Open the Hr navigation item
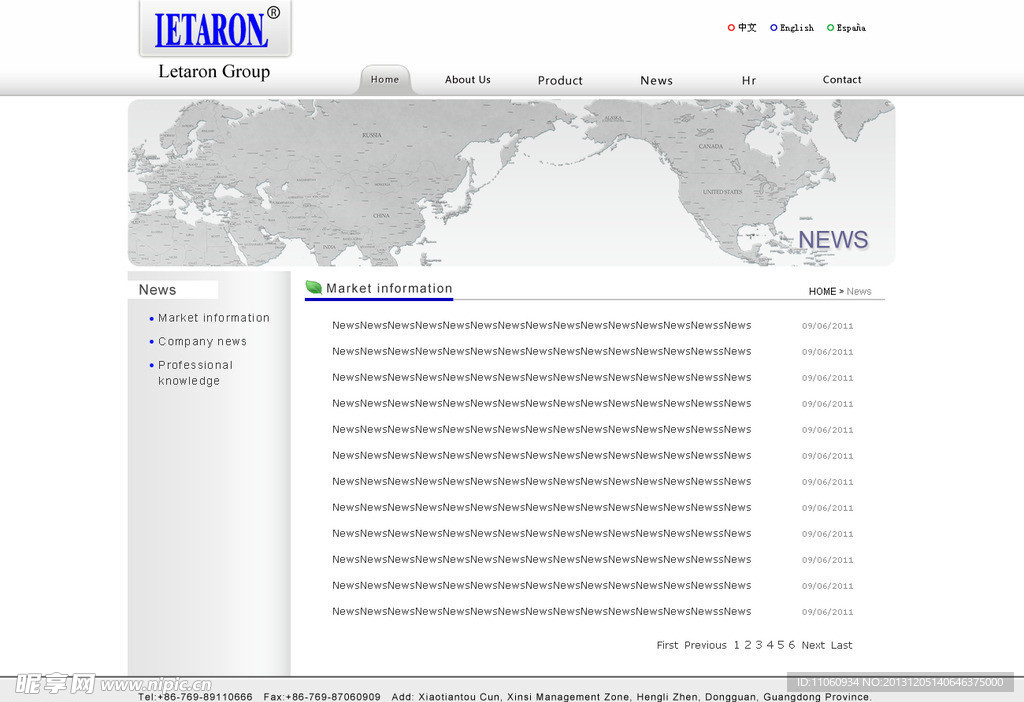The image size is (1024, 702). (x=749, y=81)
